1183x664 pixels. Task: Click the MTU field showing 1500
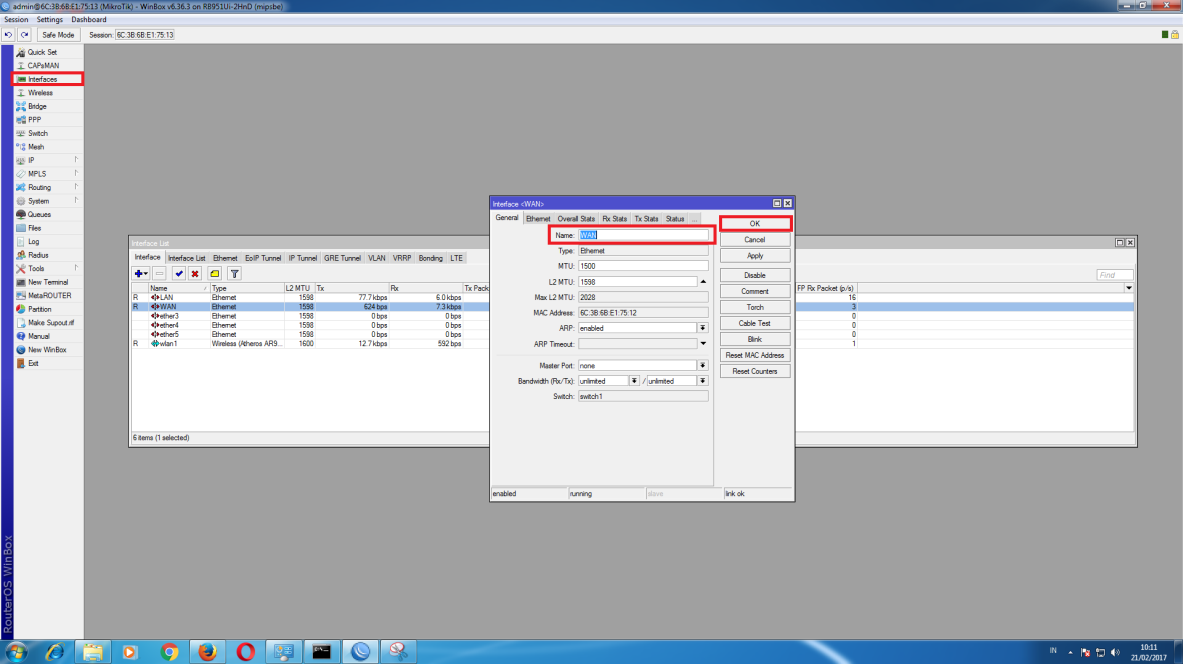[x=644, y=266]
